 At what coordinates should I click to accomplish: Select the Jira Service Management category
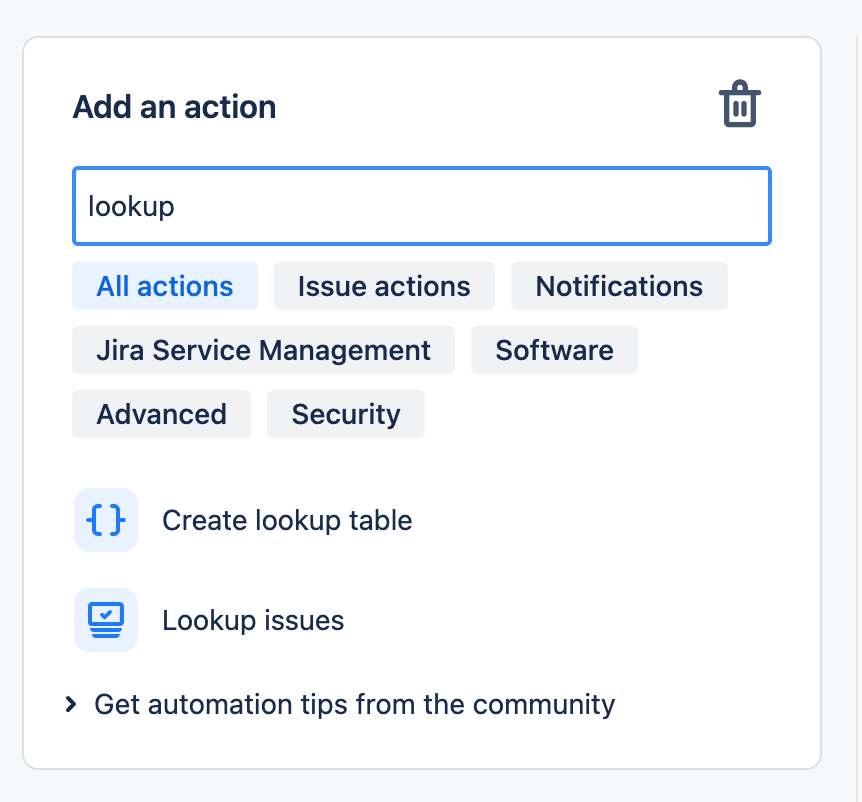[x=262, y=350]
